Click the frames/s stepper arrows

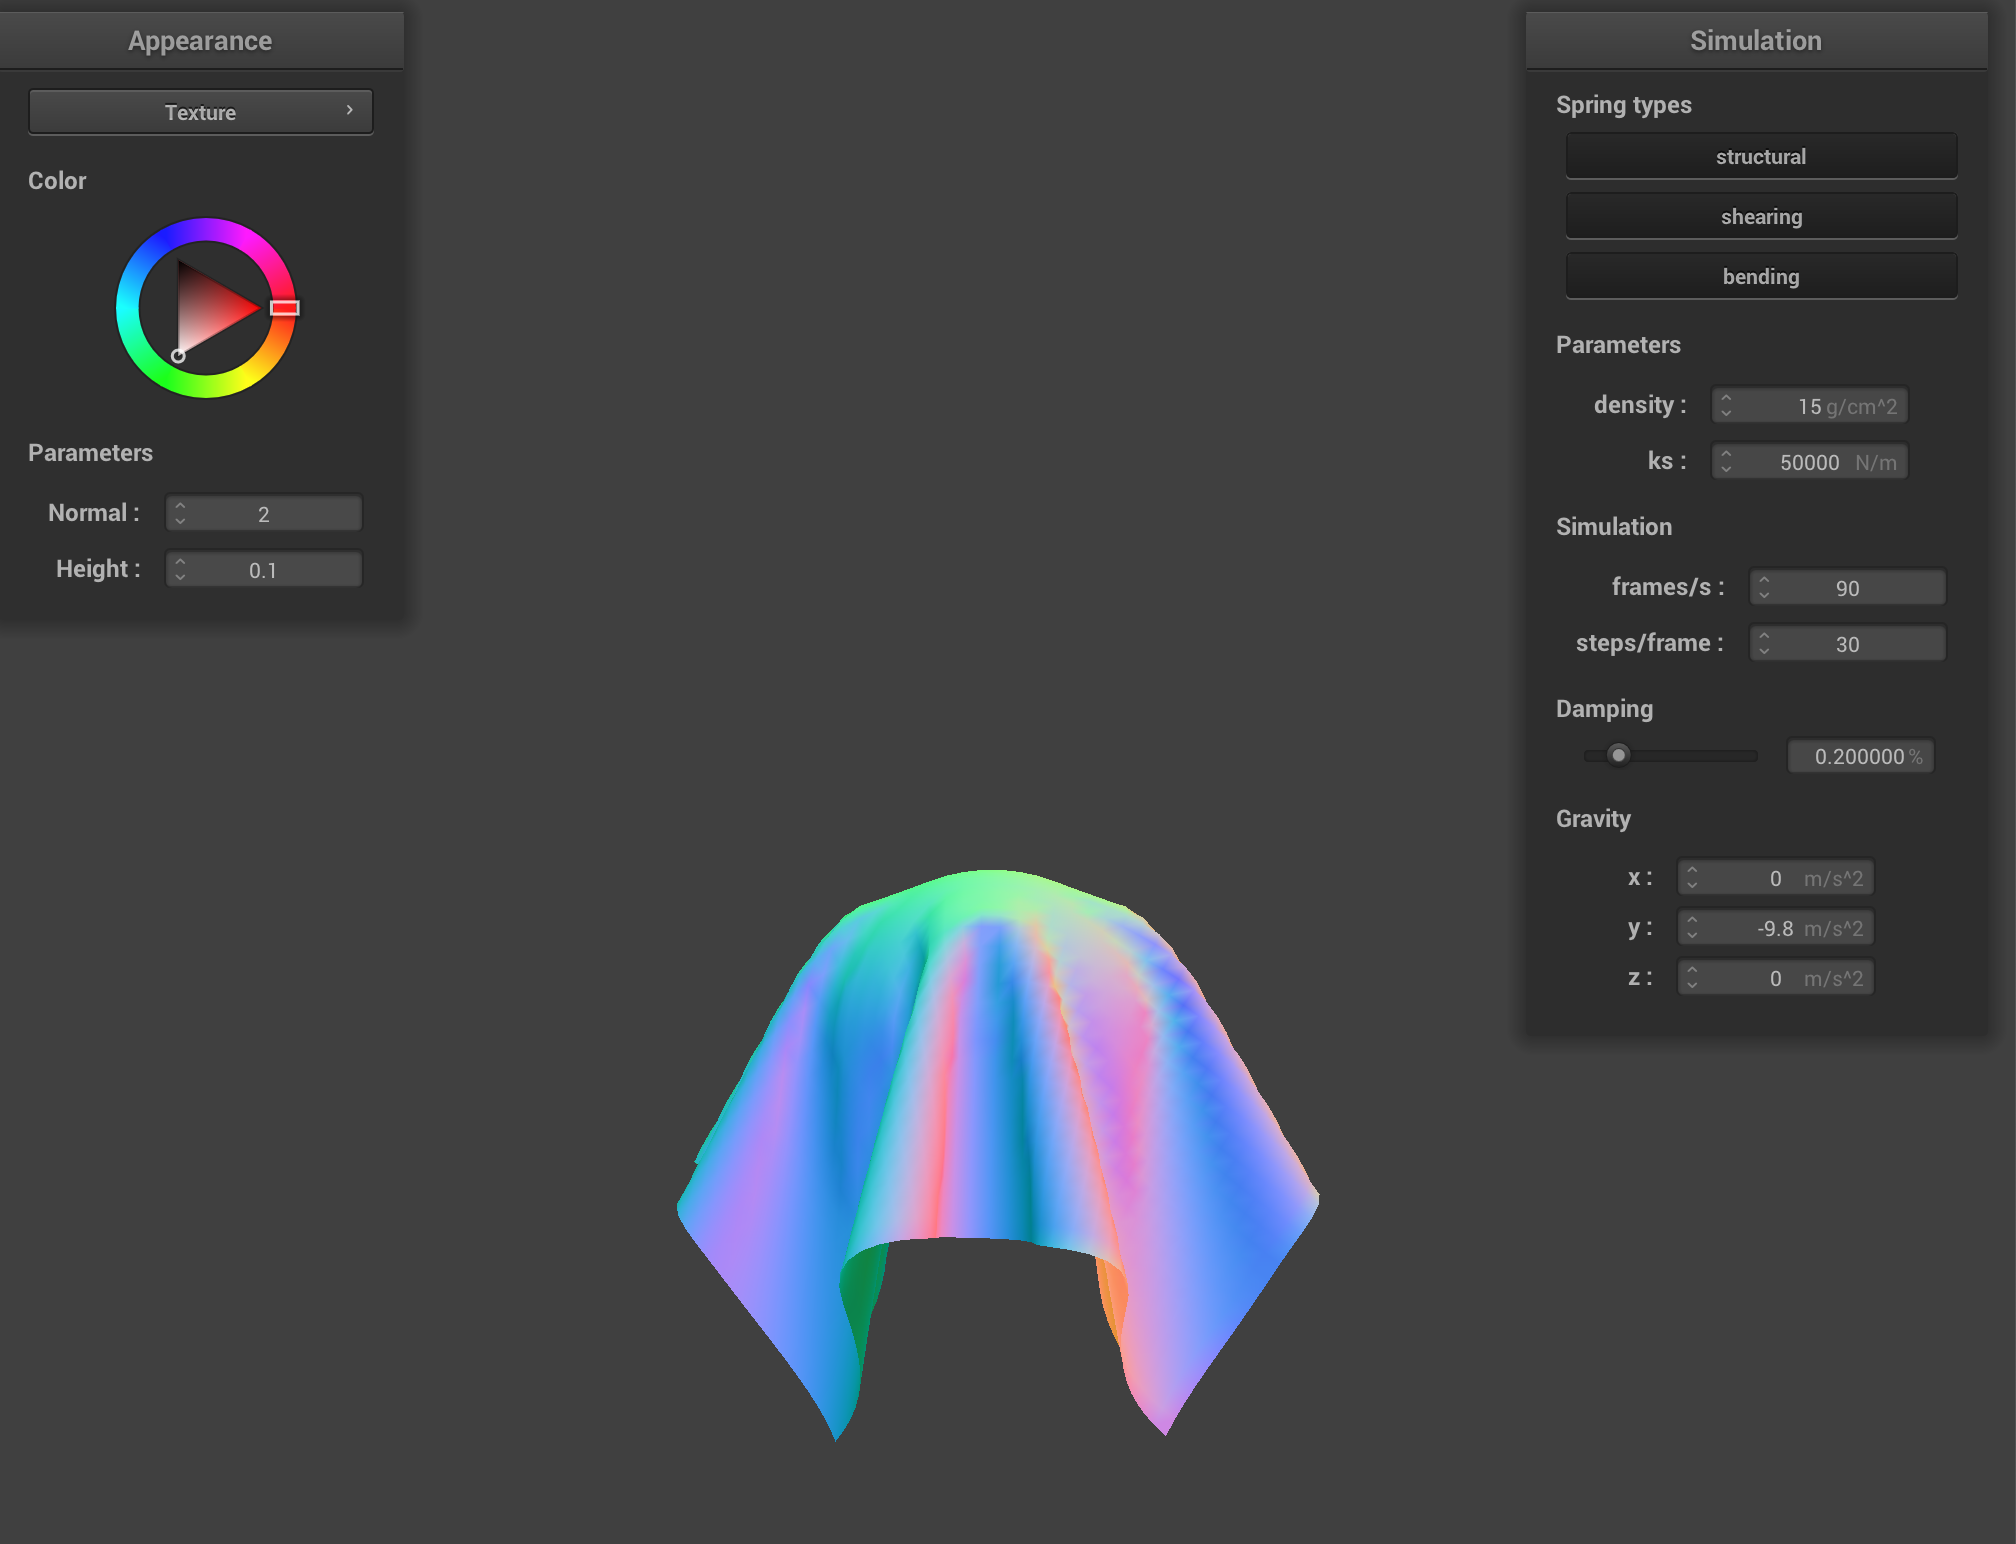click(1764, 588)
